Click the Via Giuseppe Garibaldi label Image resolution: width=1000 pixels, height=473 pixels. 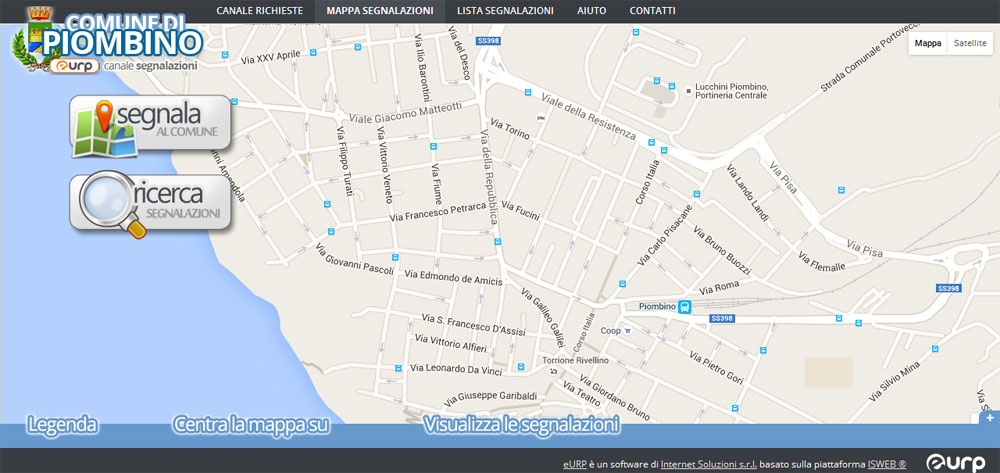coord(491,398)
